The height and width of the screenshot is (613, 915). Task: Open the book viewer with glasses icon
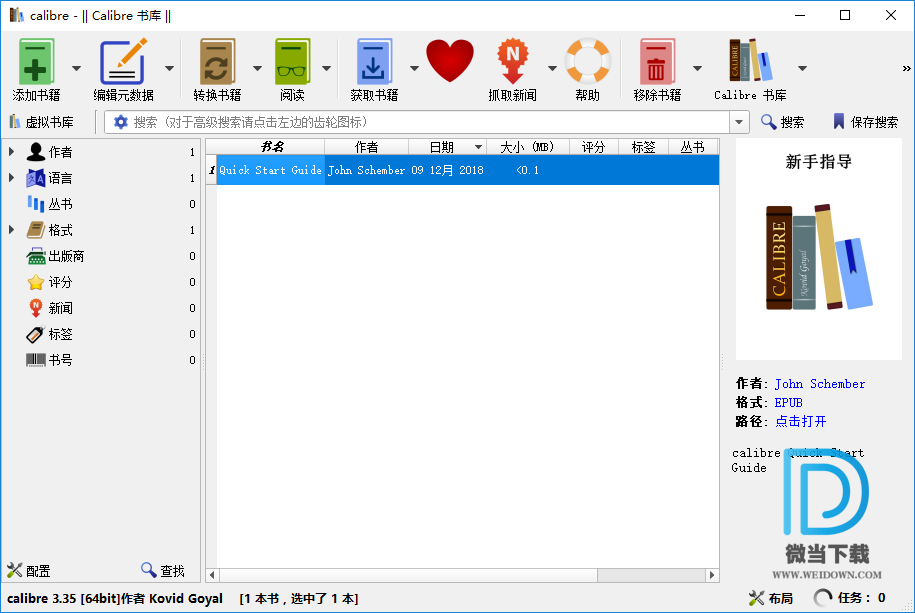pos(292,63)
